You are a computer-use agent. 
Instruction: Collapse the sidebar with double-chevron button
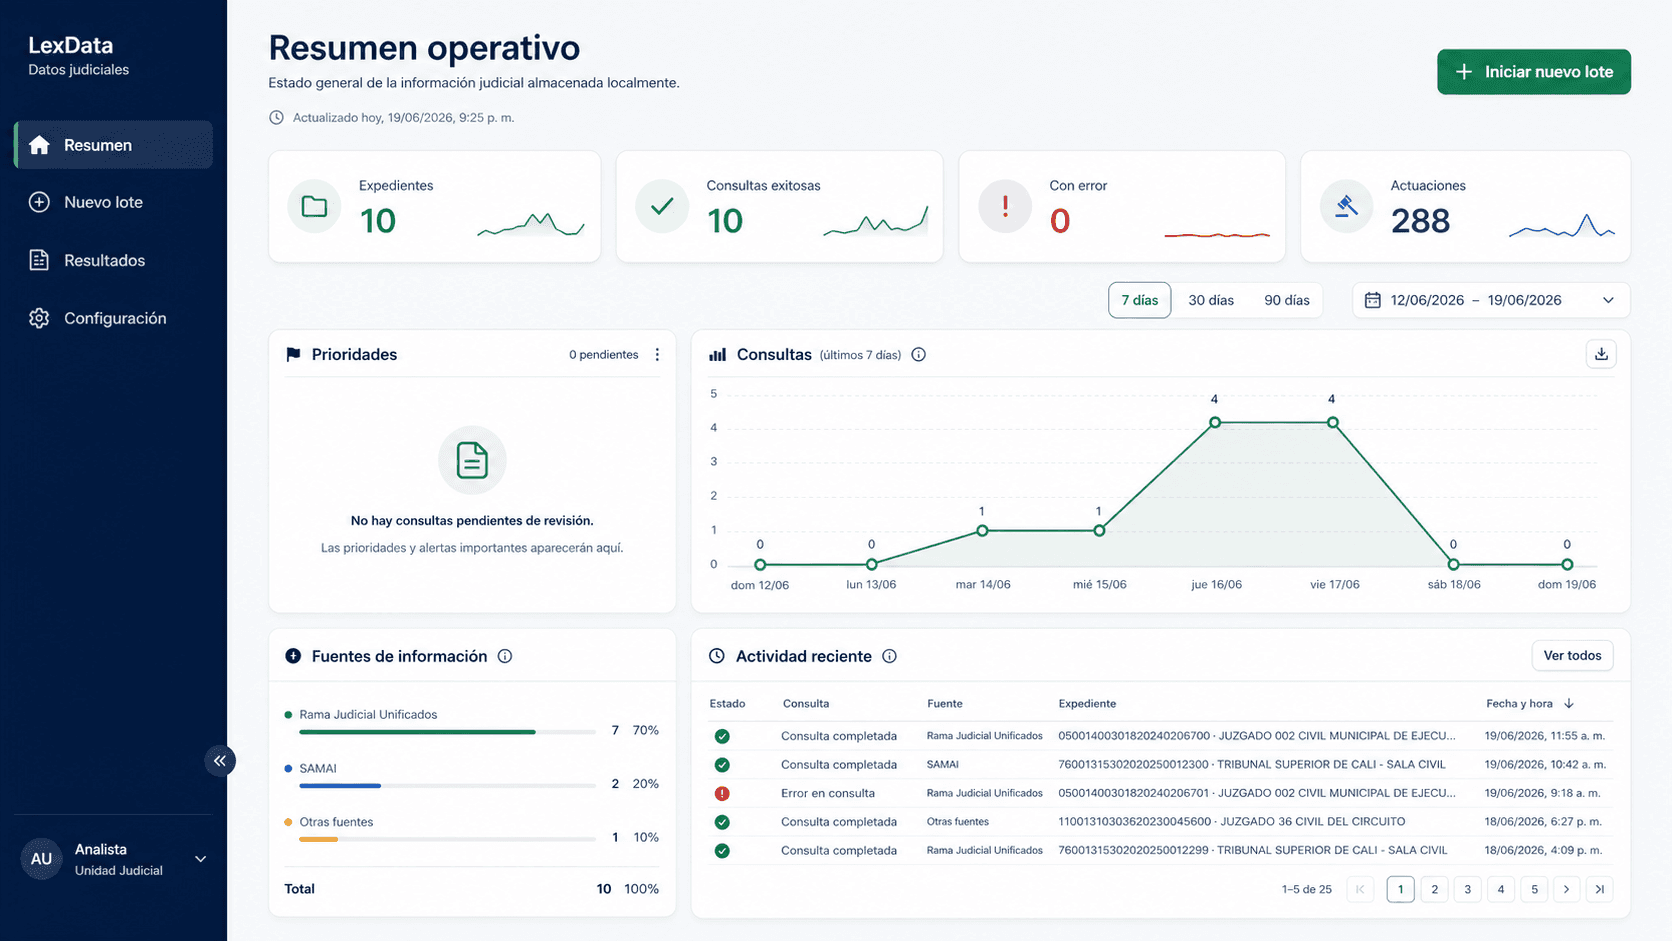(x=220, y=761)
